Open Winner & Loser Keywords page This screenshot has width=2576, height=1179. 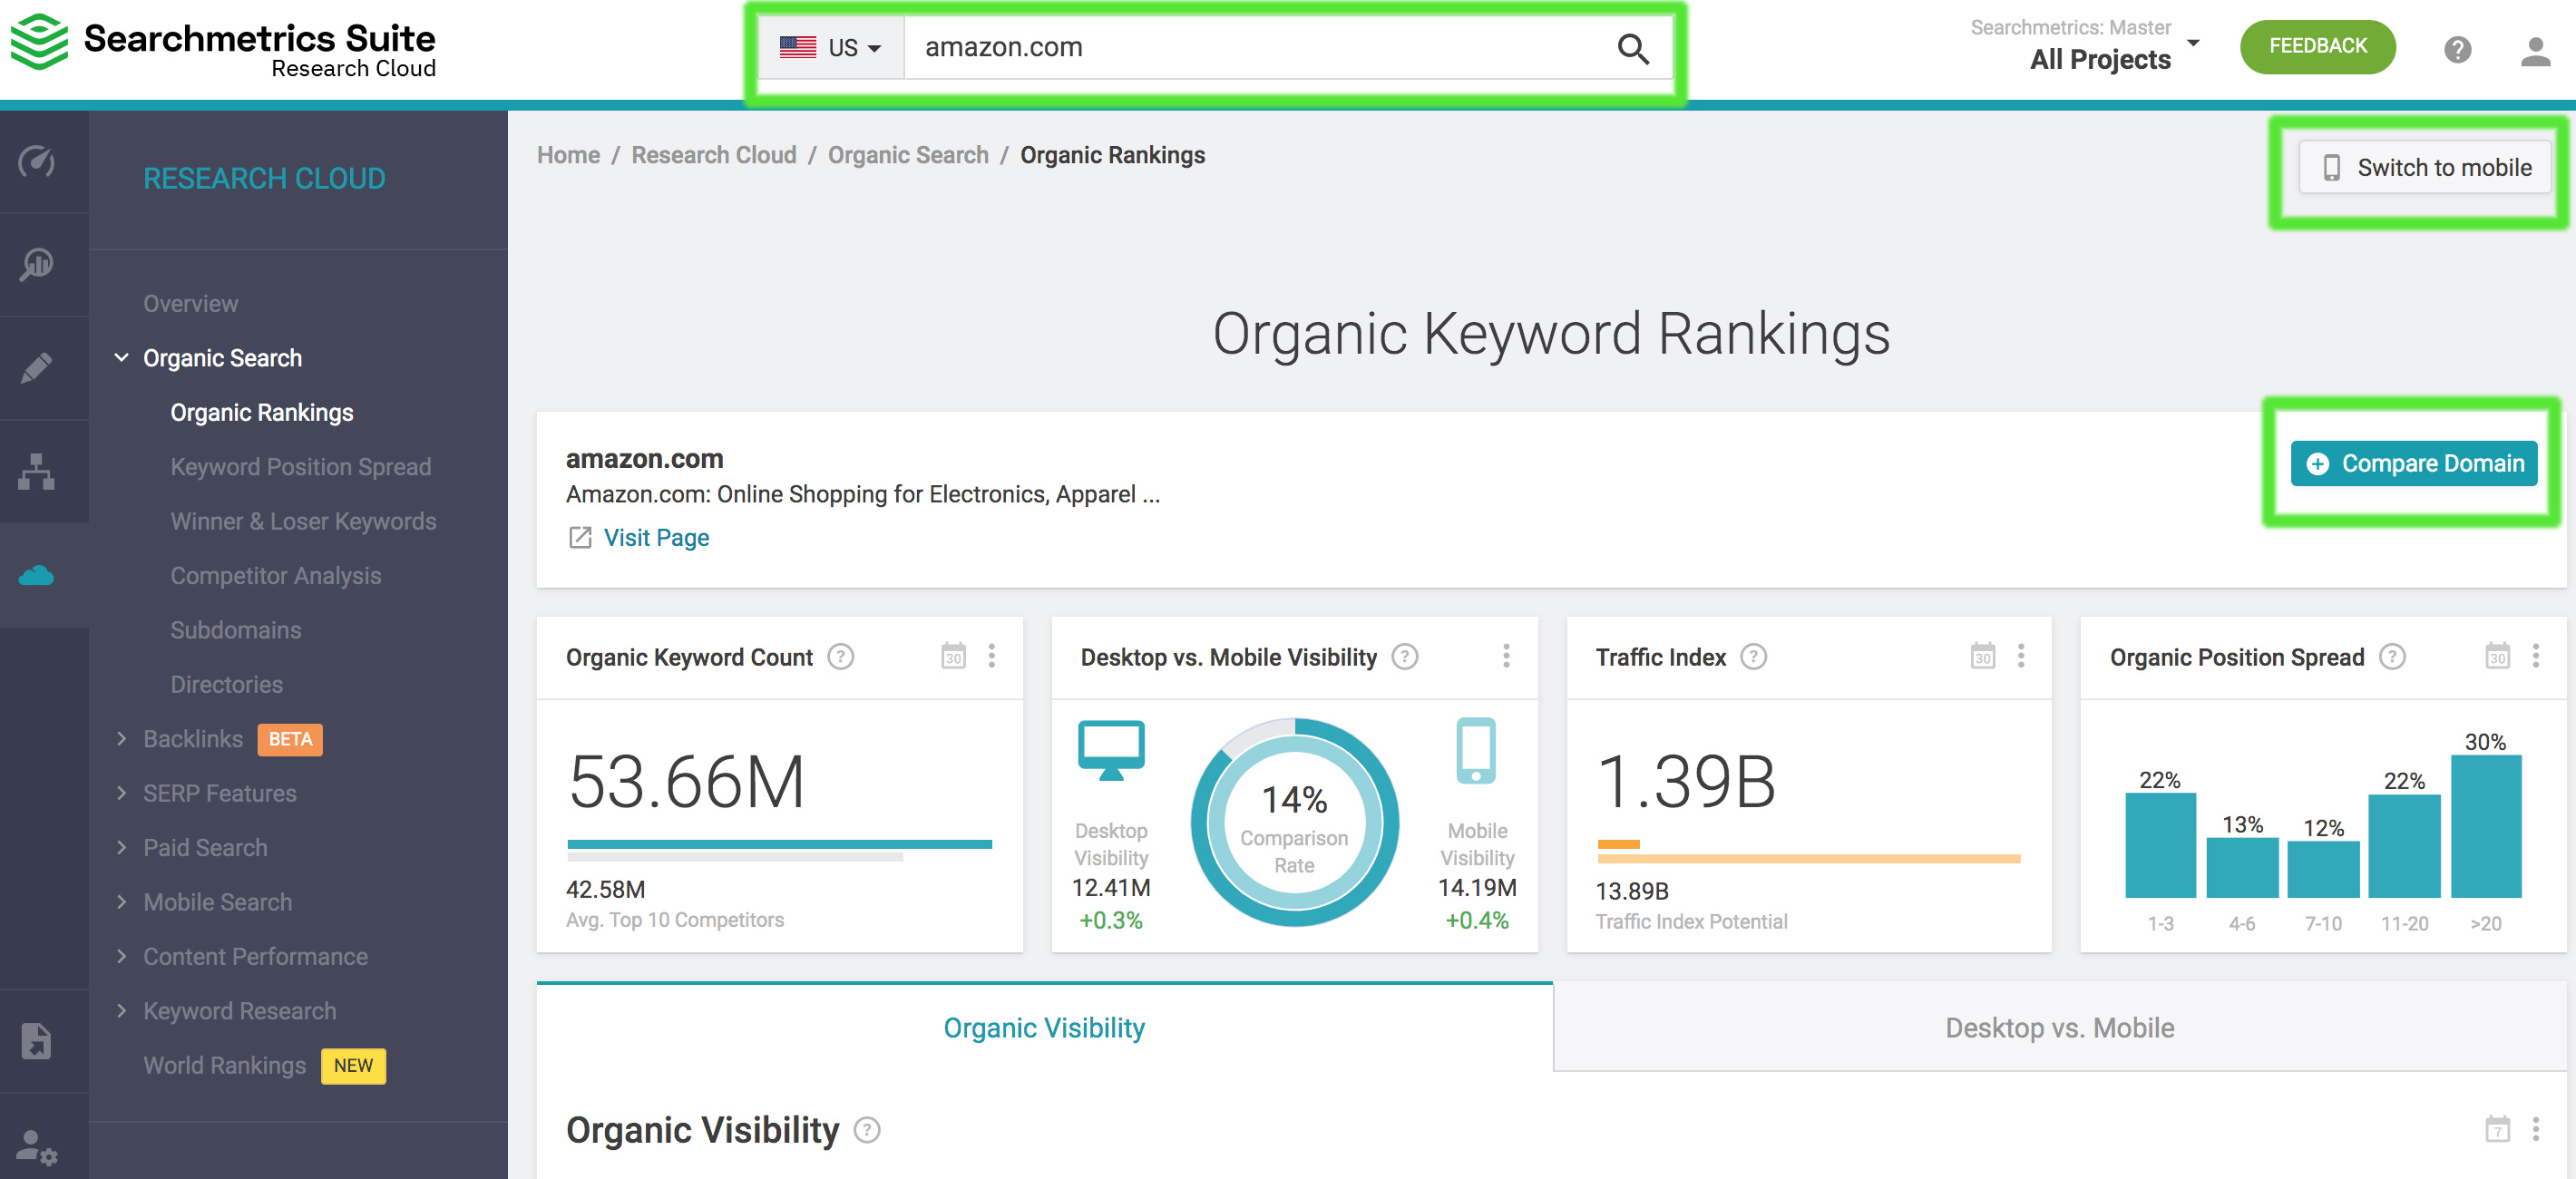click(303, 521)
